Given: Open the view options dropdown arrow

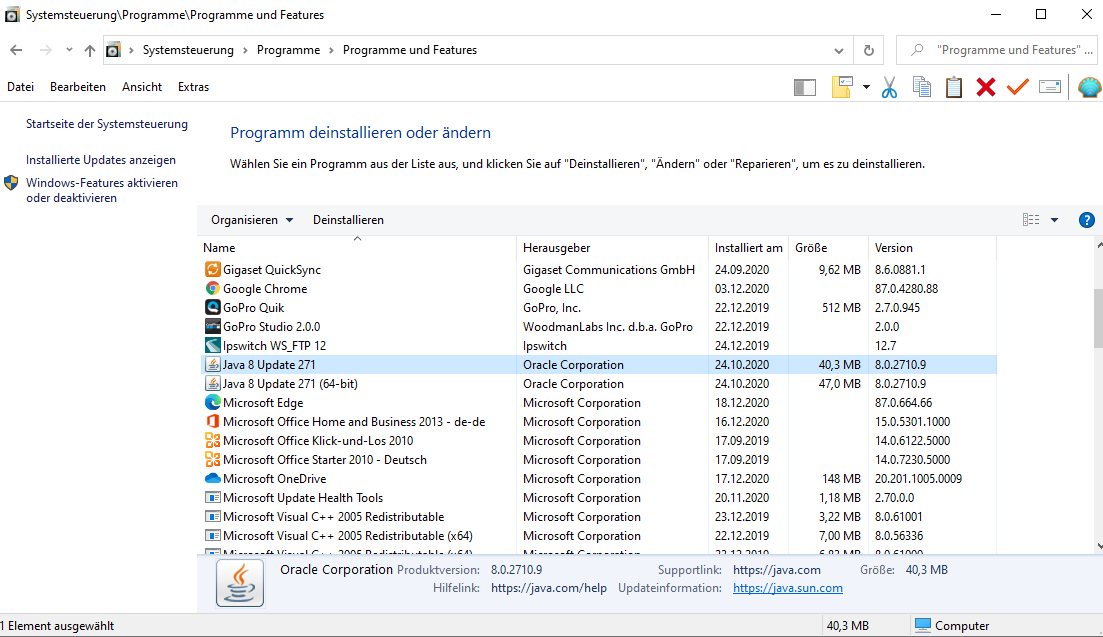Looking at the screenshot, I should (x=1054, y=220).
